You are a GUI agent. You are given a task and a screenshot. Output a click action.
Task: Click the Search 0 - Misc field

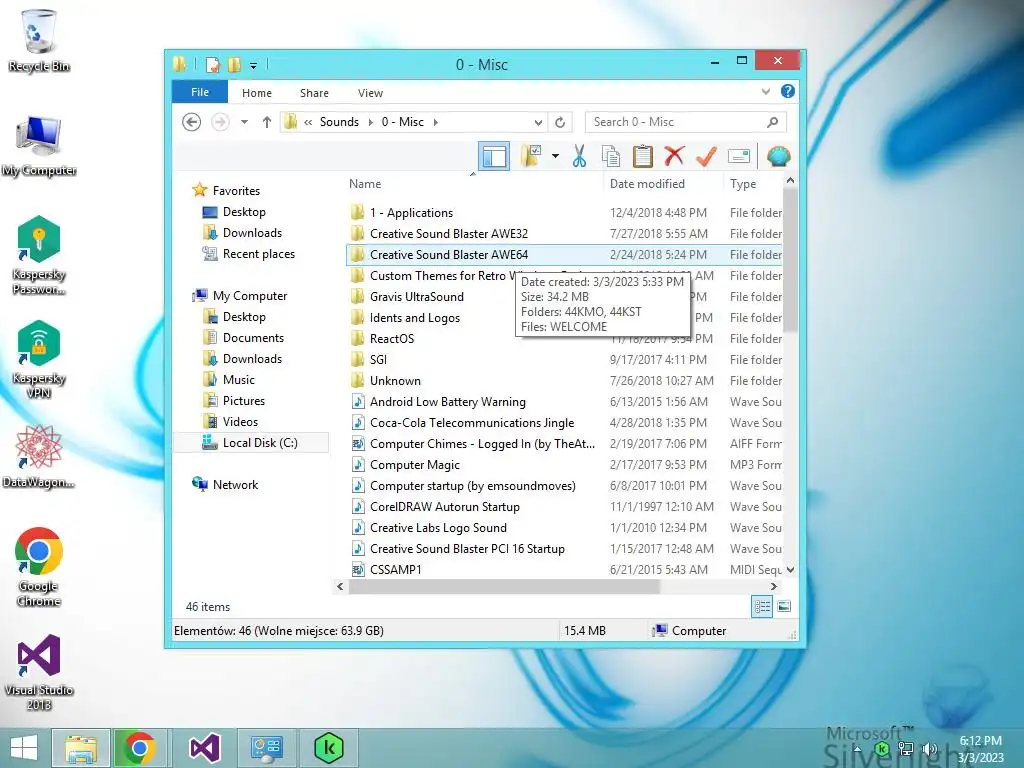coord(686,122)
